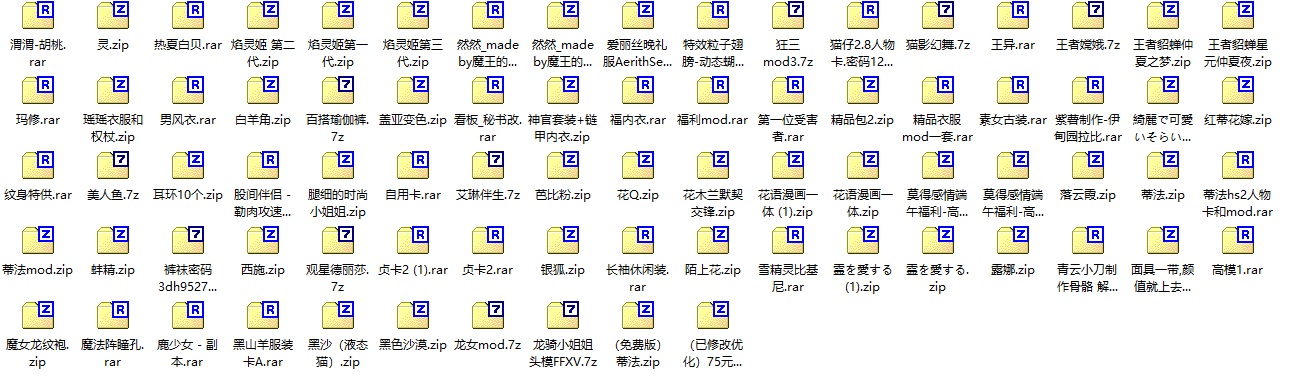
Task: Select the label 福内衣.rar
Action: (638, 120)
